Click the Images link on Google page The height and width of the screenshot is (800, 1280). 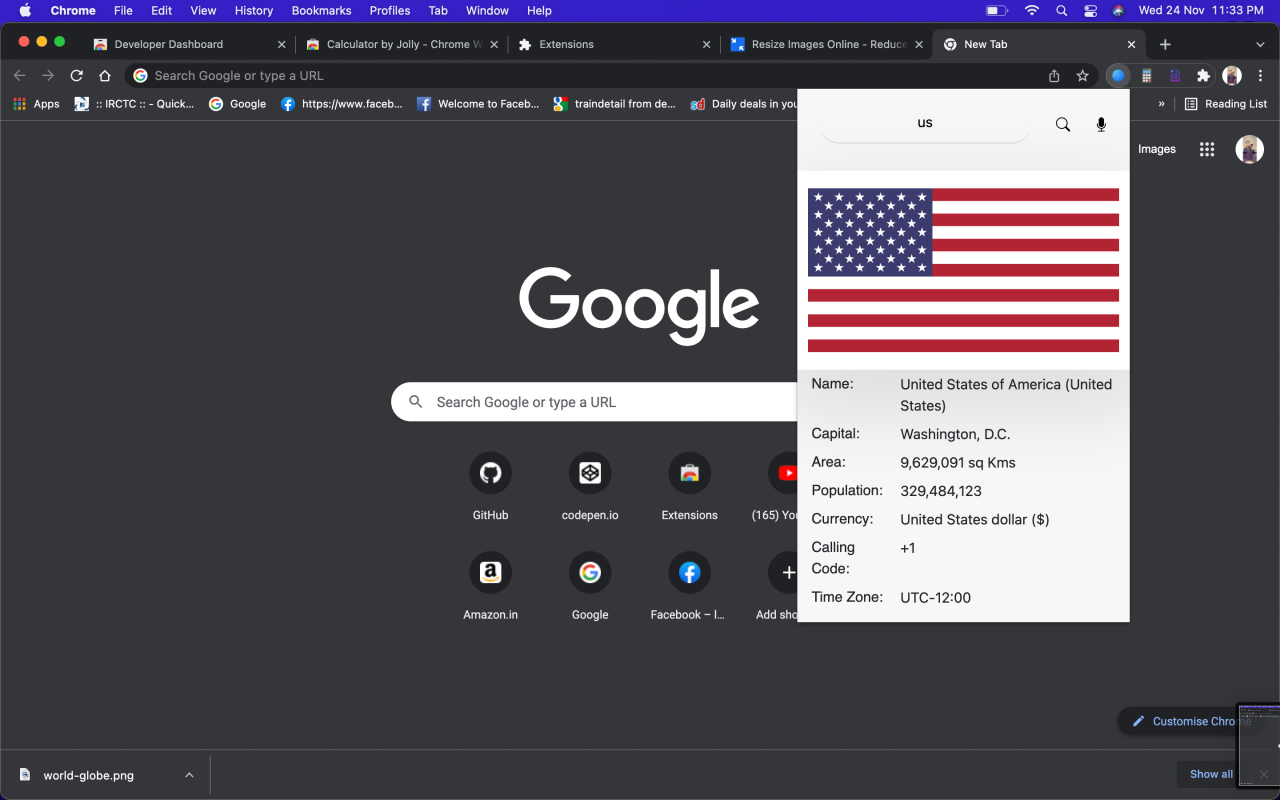(1157, 149)
